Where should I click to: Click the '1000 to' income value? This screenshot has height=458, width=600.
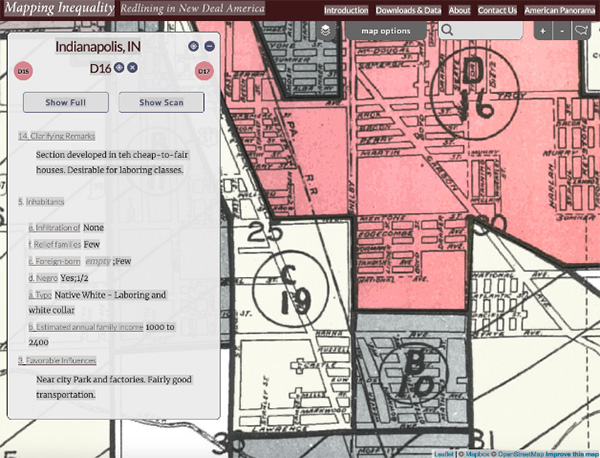pos(160,327)
